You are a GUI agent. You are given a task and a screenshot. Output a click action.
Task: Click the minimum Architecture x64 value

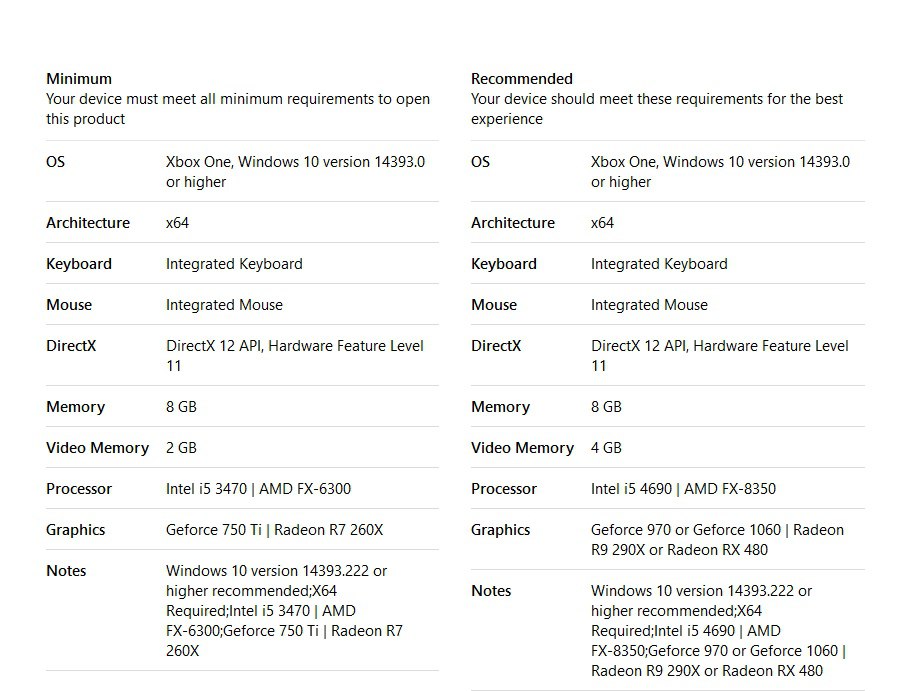coord(177,223)
